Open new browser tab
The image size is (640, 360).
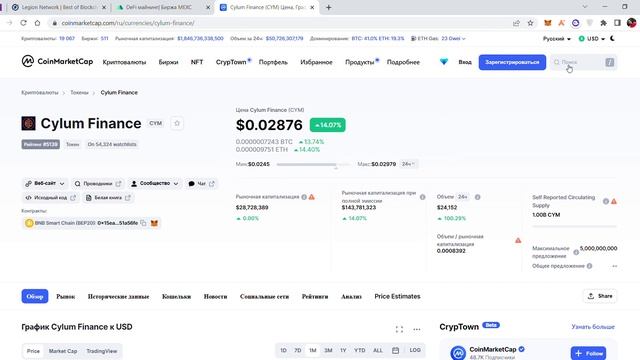coord(329,7)
